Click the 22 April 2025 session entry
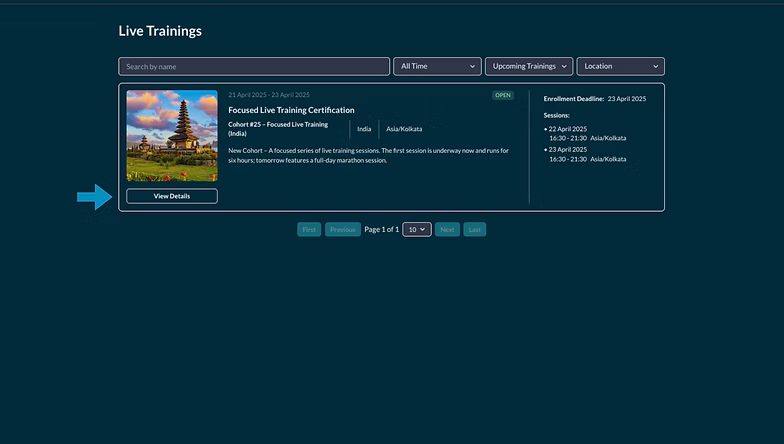The width and height of the screenshot is (784, 444). coord(584,134)
